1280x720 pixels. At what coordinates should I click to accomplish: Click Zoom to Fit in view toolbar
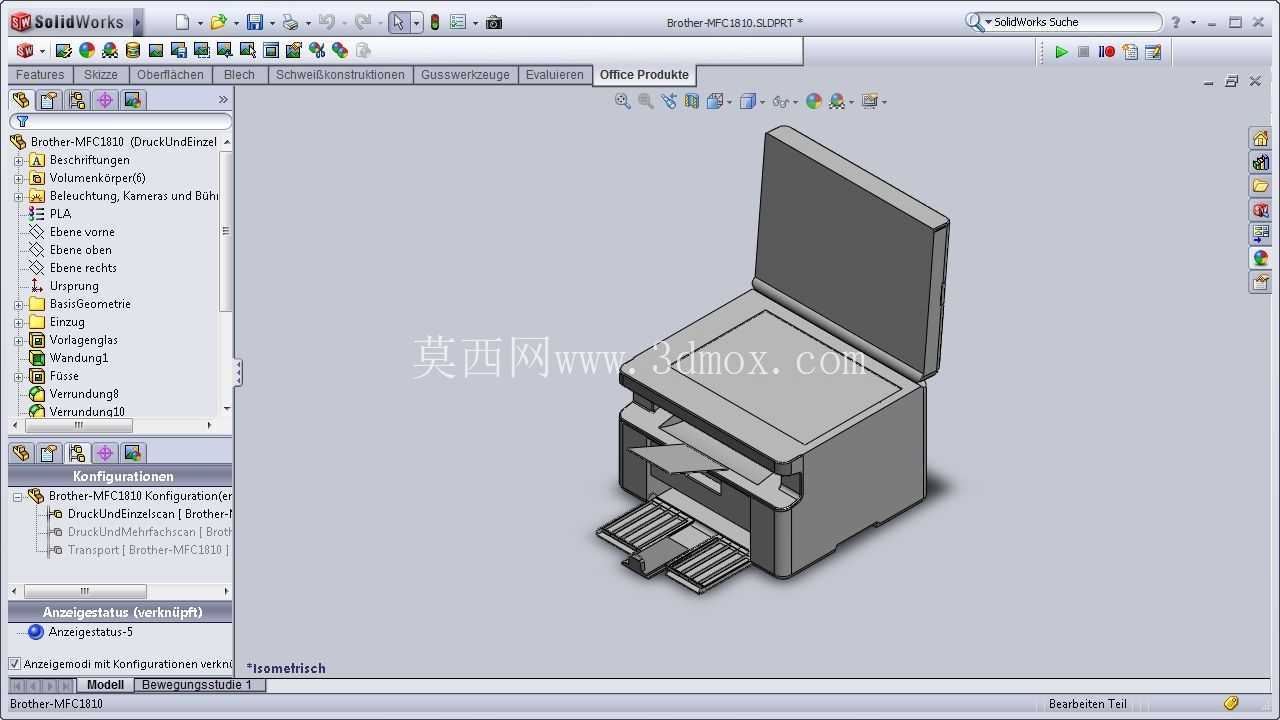coord(623,101)
